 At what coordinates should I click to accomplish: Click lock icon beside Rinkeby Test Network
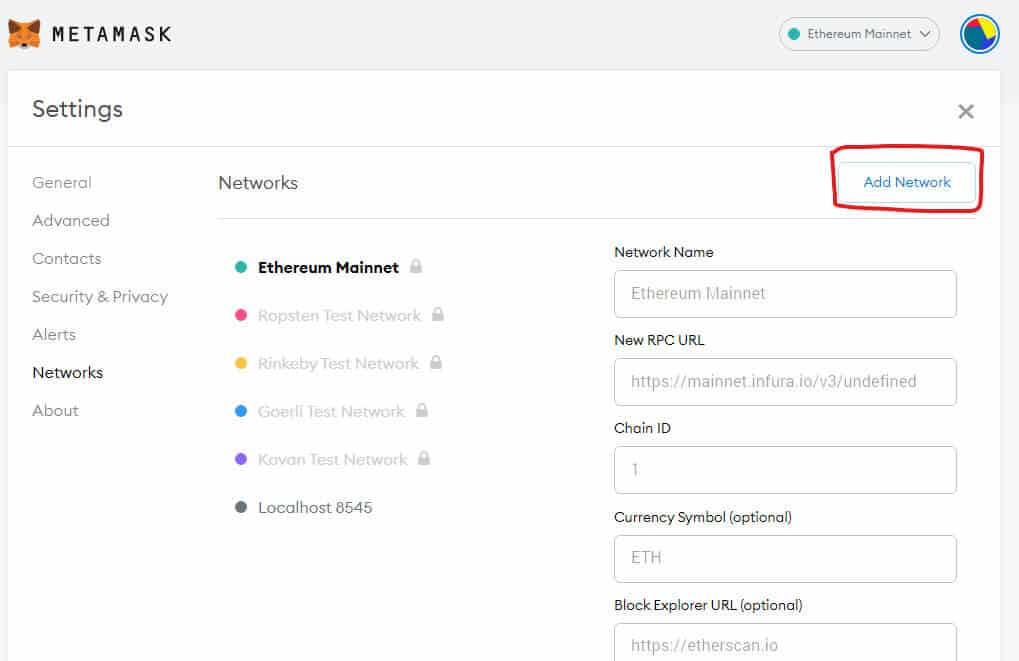click(436, 362)
